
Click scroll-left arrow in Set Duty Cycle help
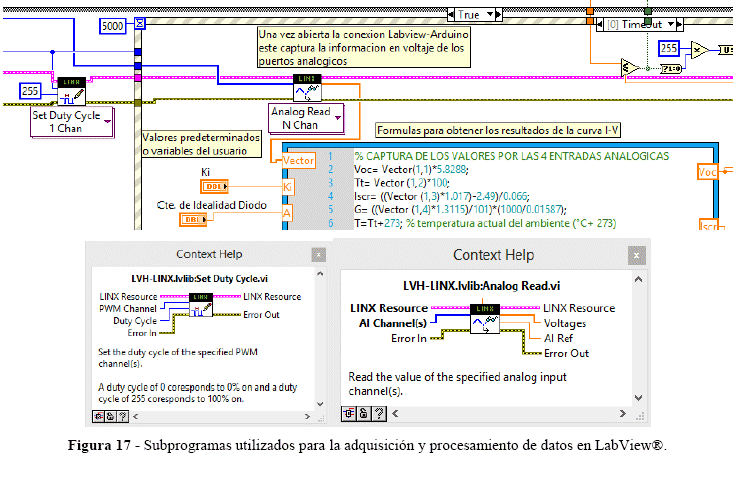[135, 416]
